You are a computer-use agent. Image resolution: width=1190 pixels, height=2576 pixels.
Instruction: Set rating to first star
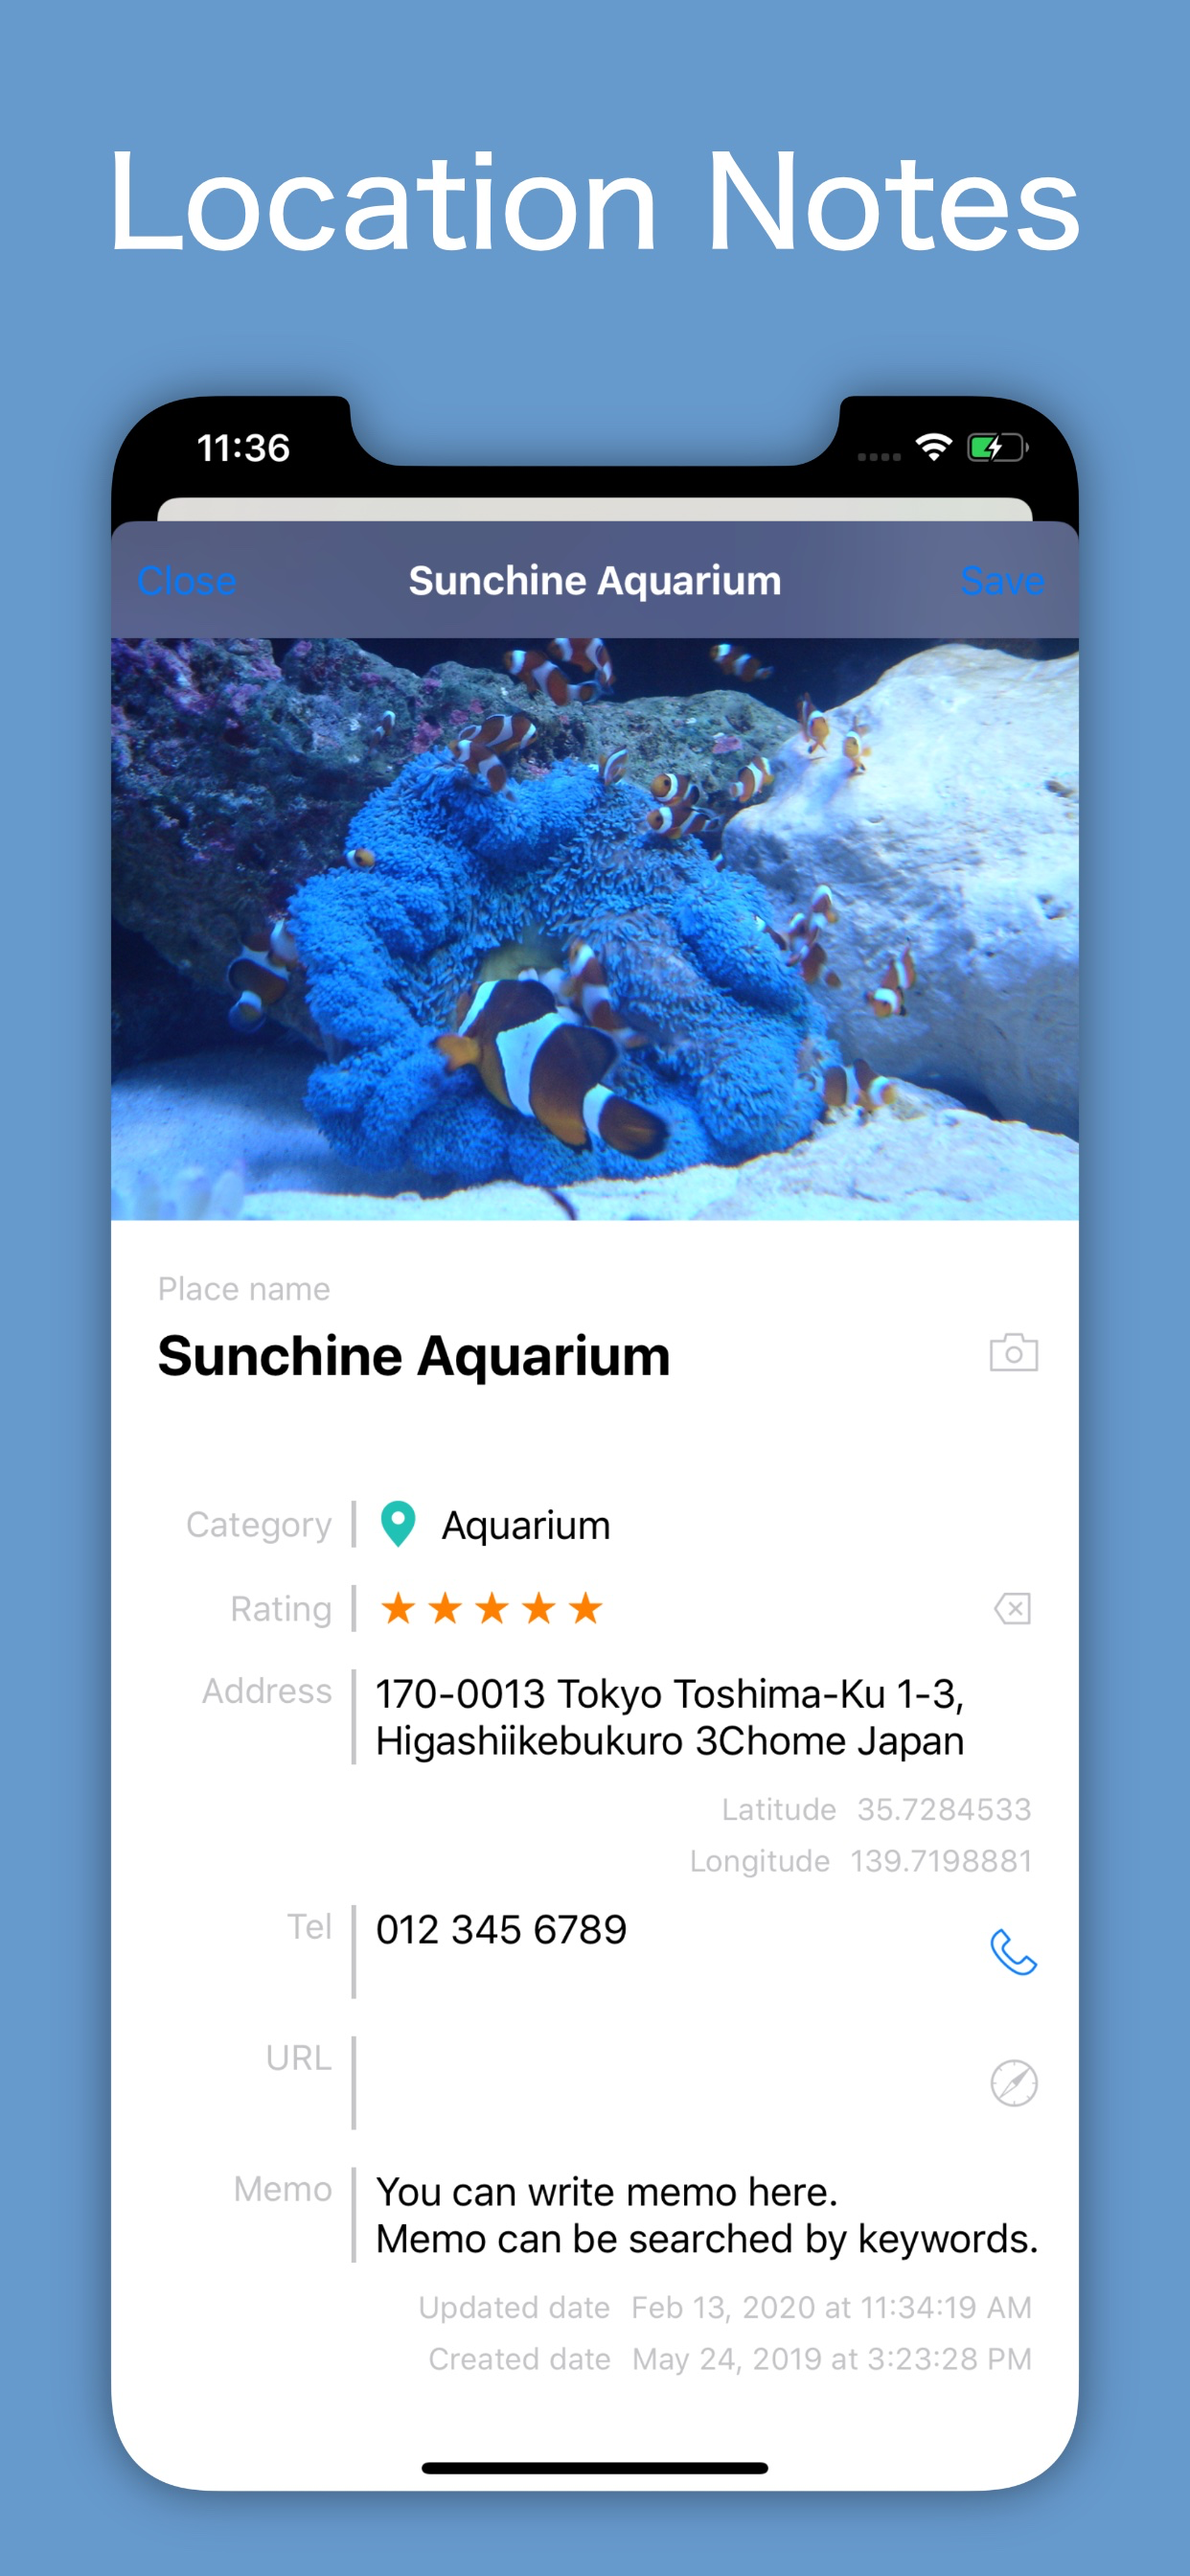point(398,1608)
